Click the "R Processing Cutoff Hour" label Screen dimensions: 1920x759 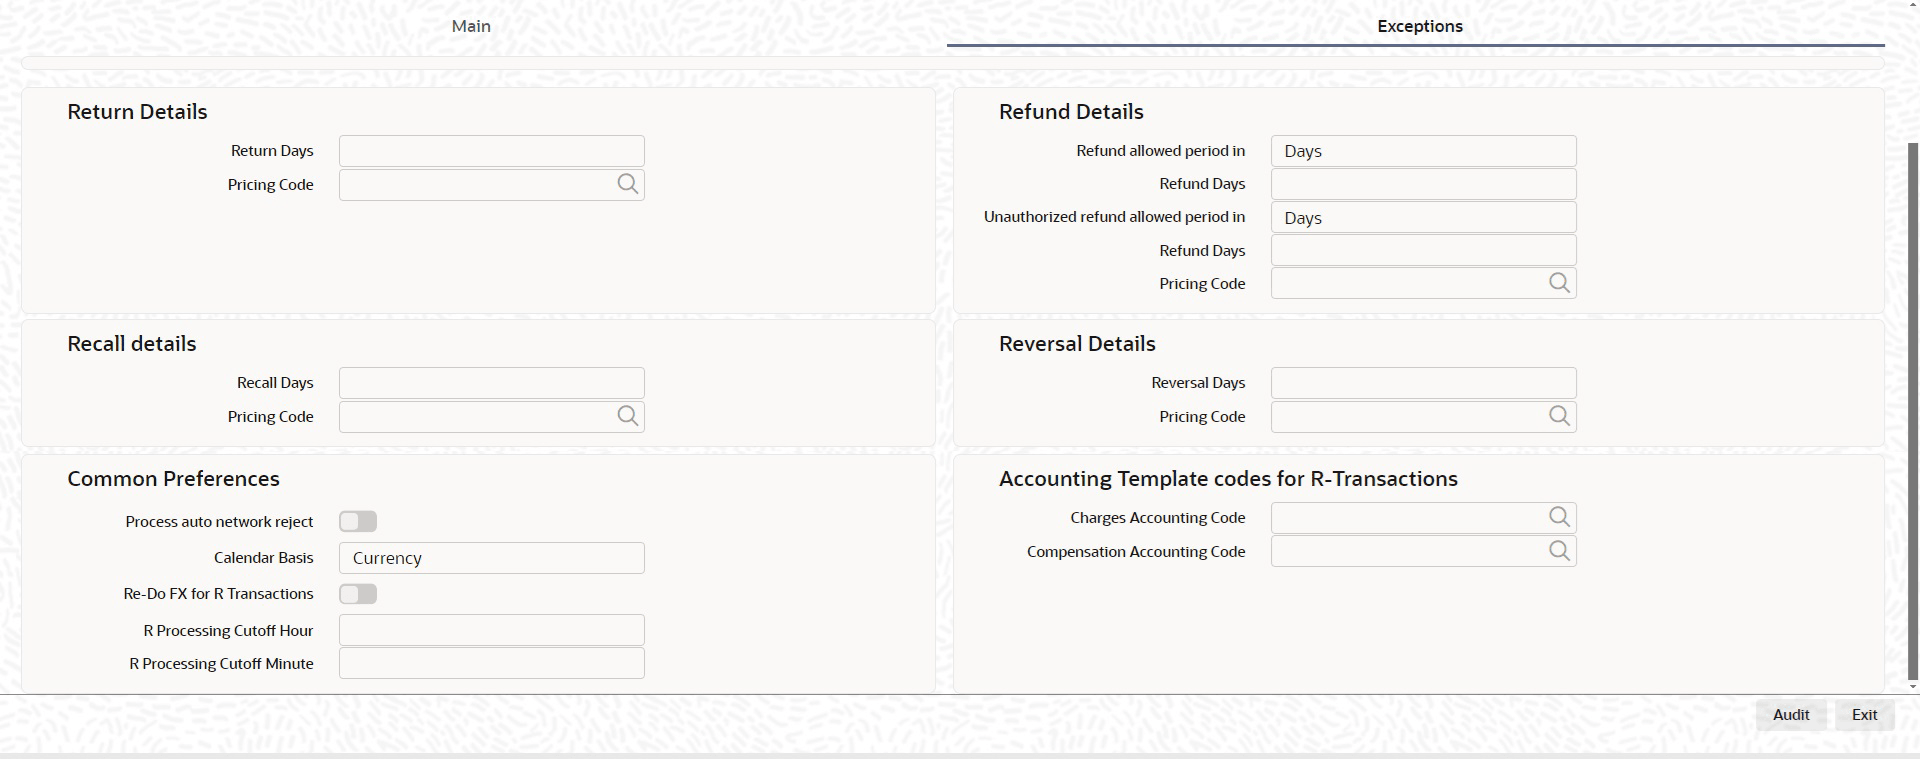[x=228, y=631]
